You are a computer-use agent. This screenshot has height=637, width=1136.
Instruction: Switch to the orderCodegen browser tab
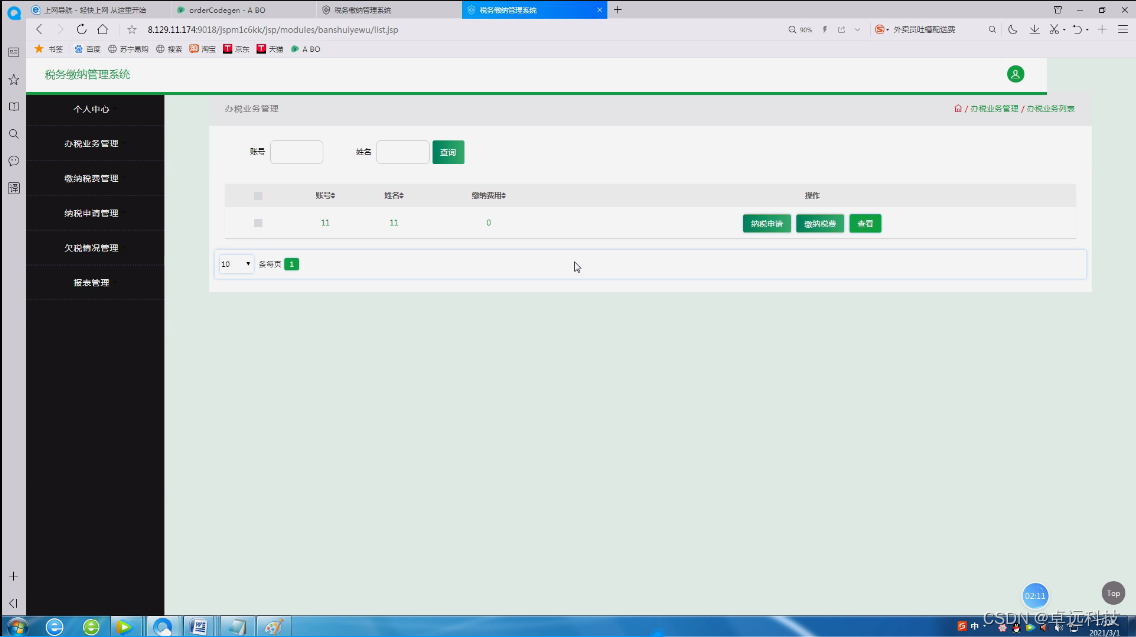tap(220, 10)
